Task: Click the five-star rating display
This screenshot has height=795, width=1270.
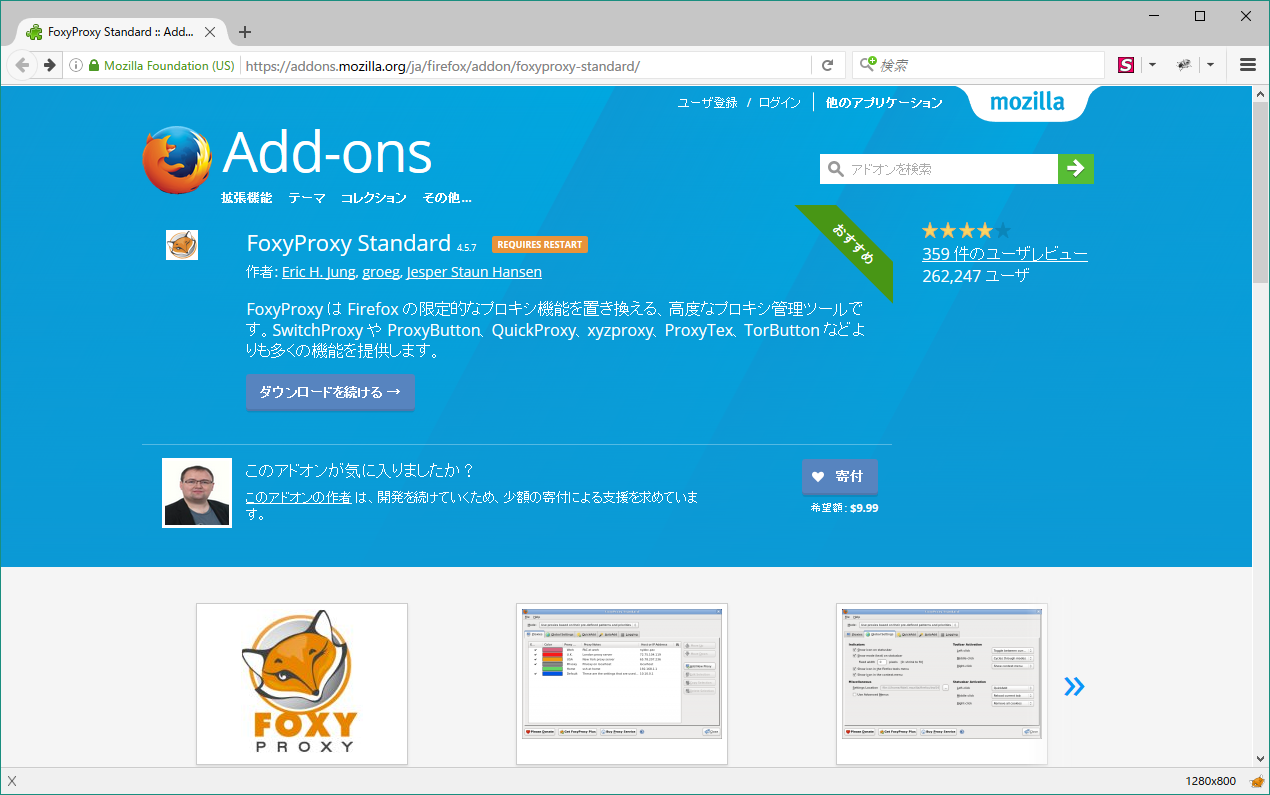Action: point(966,230)
